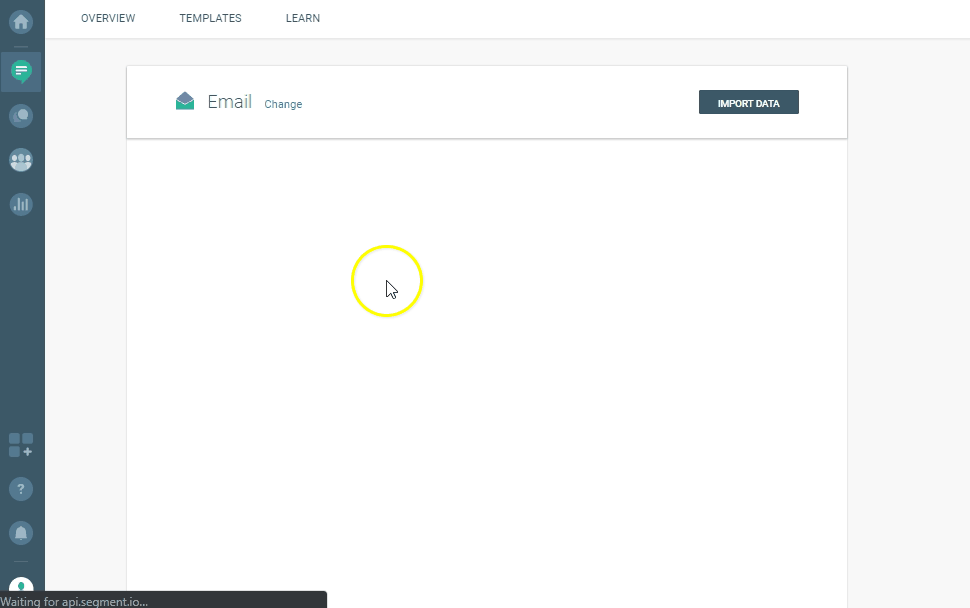Open the Help question mark icon

coord(21,489)
